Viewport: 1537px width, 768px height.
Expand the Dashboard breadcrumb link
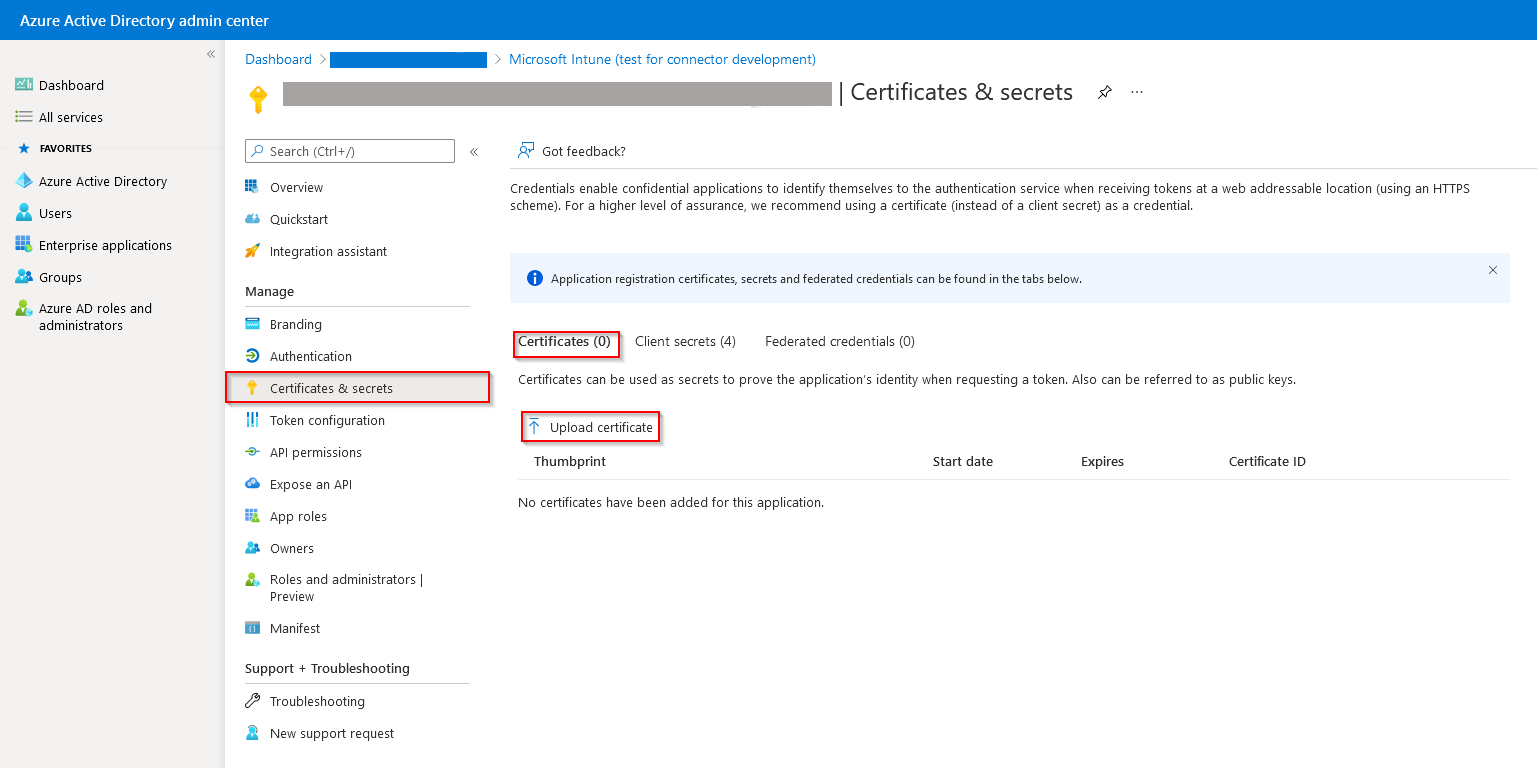[x=278, y=59]
